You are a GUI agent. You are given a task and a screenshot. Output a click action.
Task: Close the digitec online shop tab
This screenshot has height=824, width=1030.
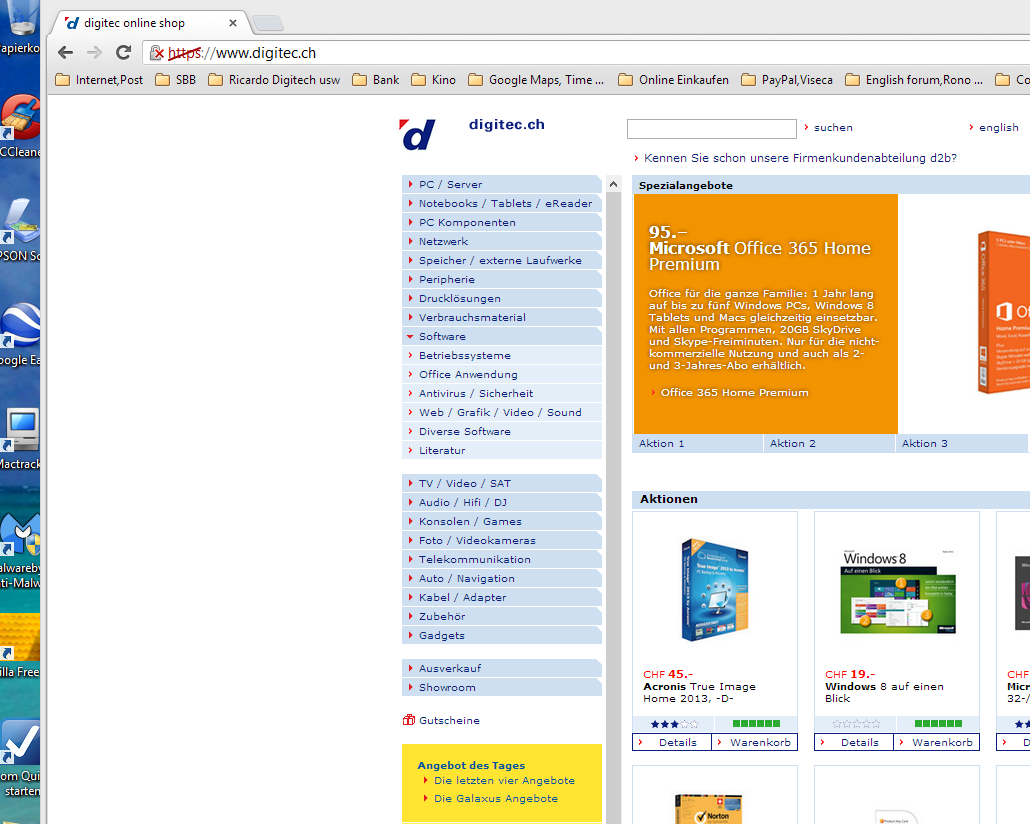pyautogui.click(x=233, y=23)
